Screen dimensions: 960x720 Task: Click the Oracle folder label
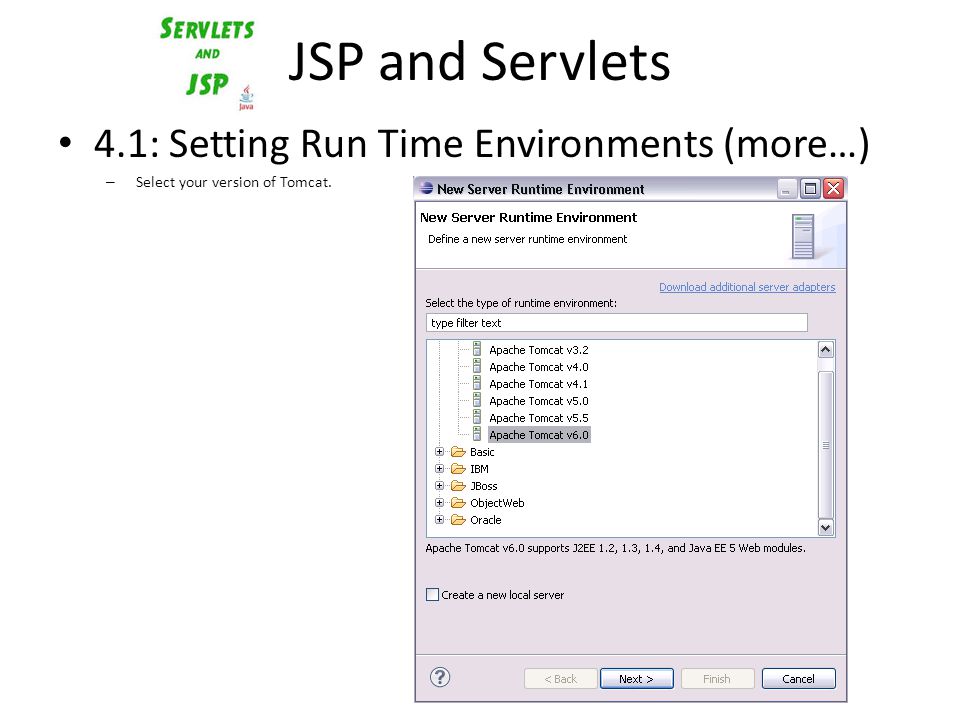tap(486, 520)
